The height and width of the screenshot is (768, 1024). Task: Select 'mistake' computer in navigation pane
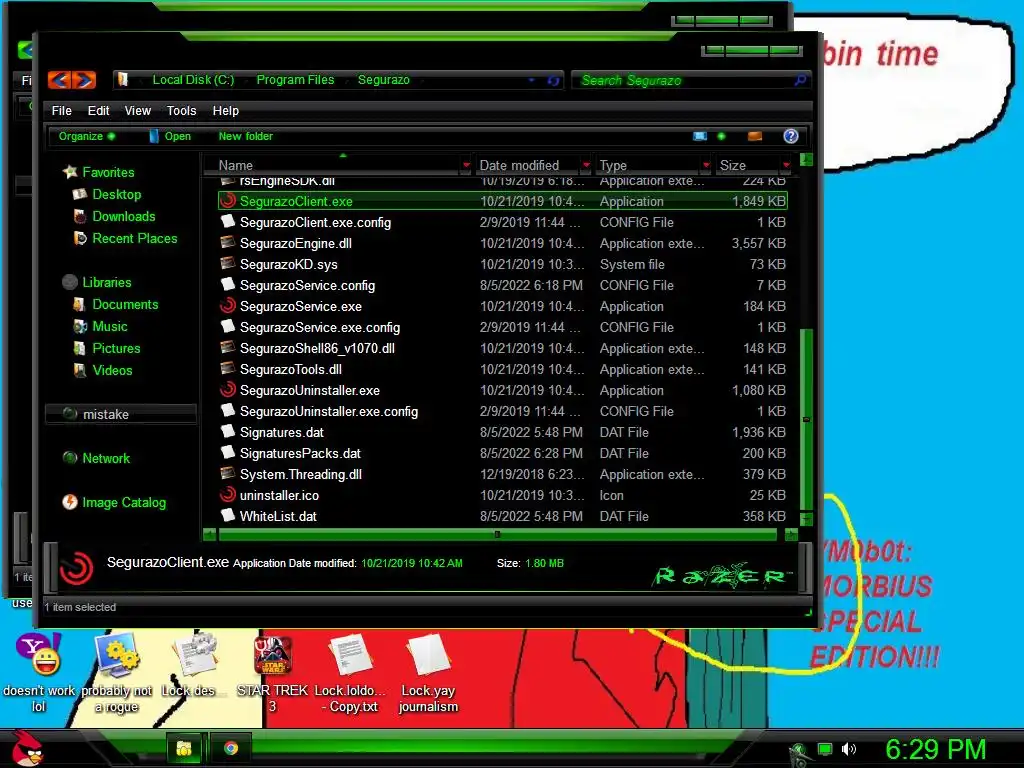120,414
